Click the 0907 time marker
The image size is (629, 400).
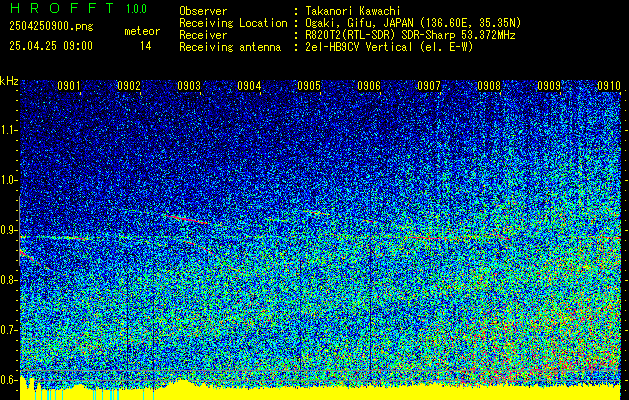429,86
